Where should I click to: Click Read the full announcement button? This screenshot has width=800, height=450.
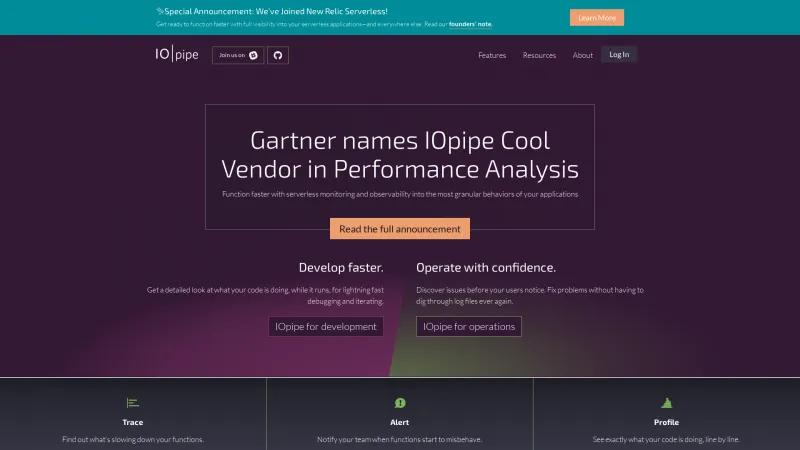pos(400,229)
